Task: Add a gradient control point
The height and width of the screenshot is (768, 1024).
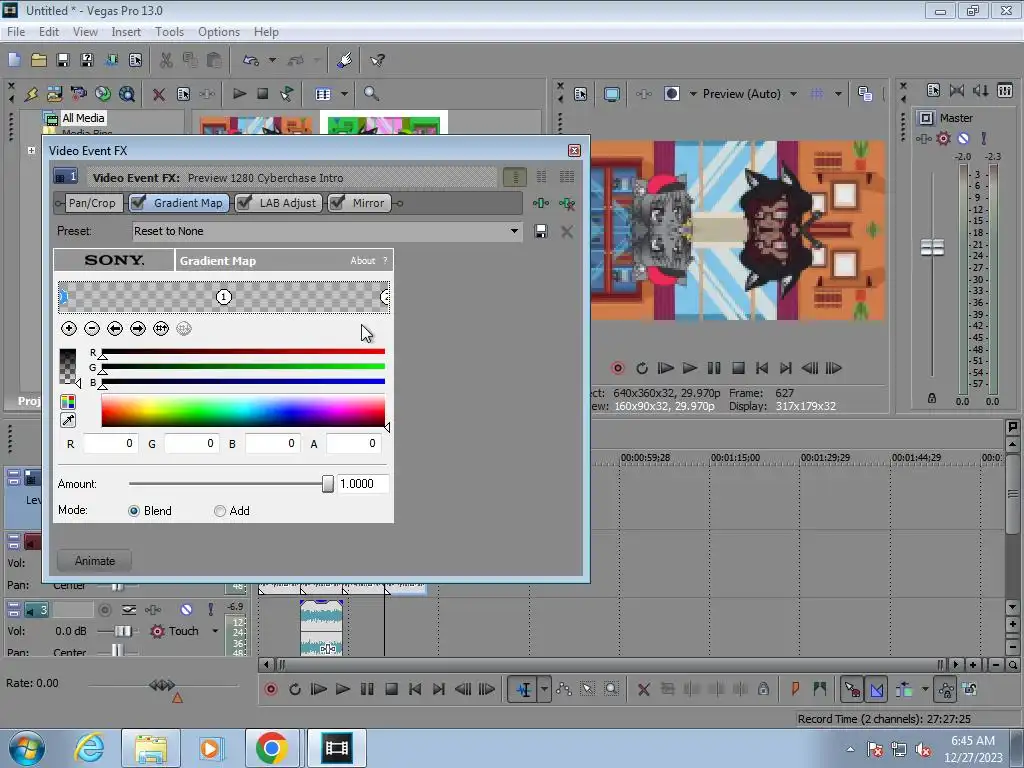Action: (69, 328)
